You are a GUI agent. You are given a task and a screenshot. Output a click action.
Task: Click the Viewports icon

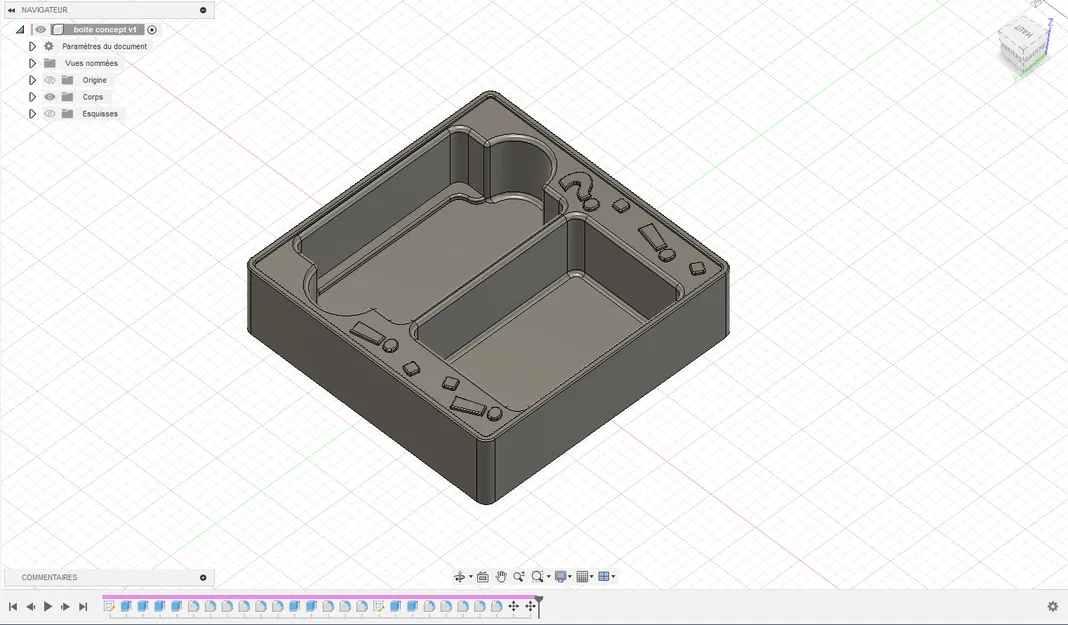(604, 577)
